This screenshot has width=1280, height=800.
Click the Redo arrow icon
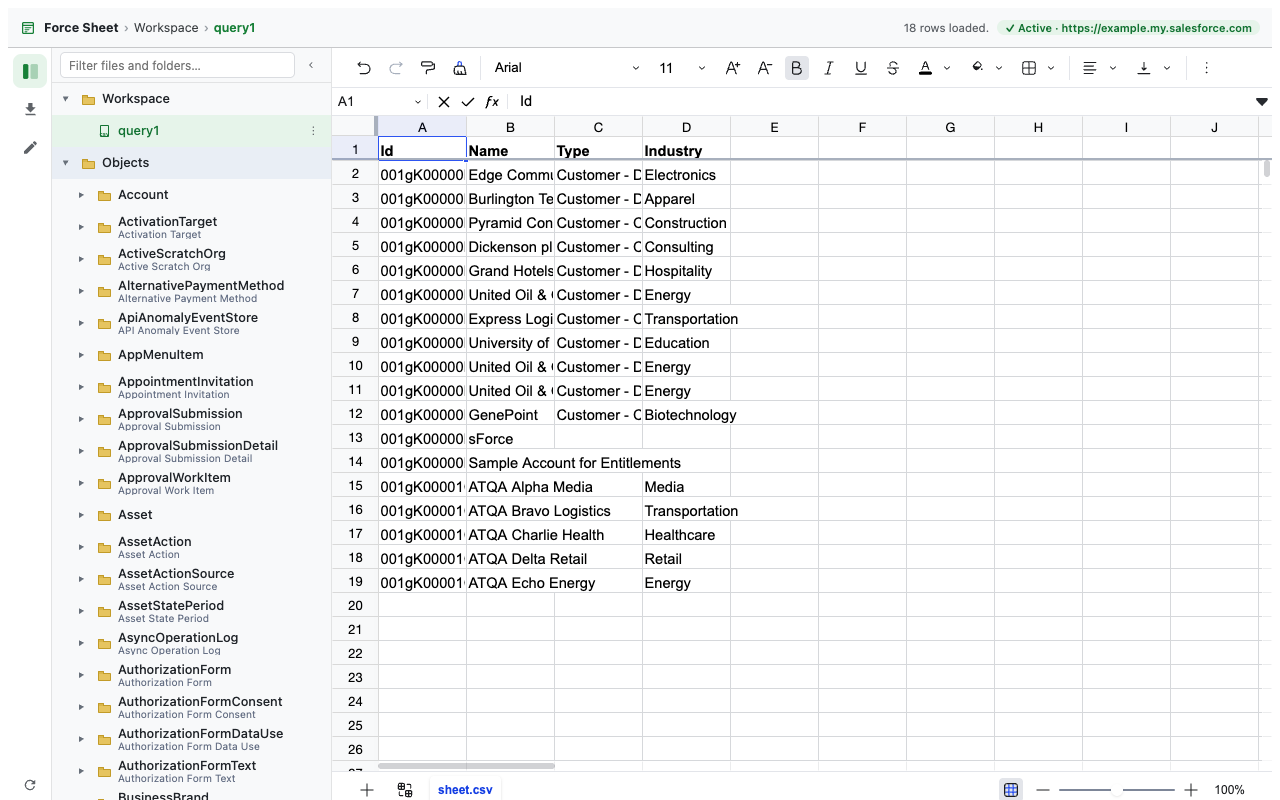point(396,68)
